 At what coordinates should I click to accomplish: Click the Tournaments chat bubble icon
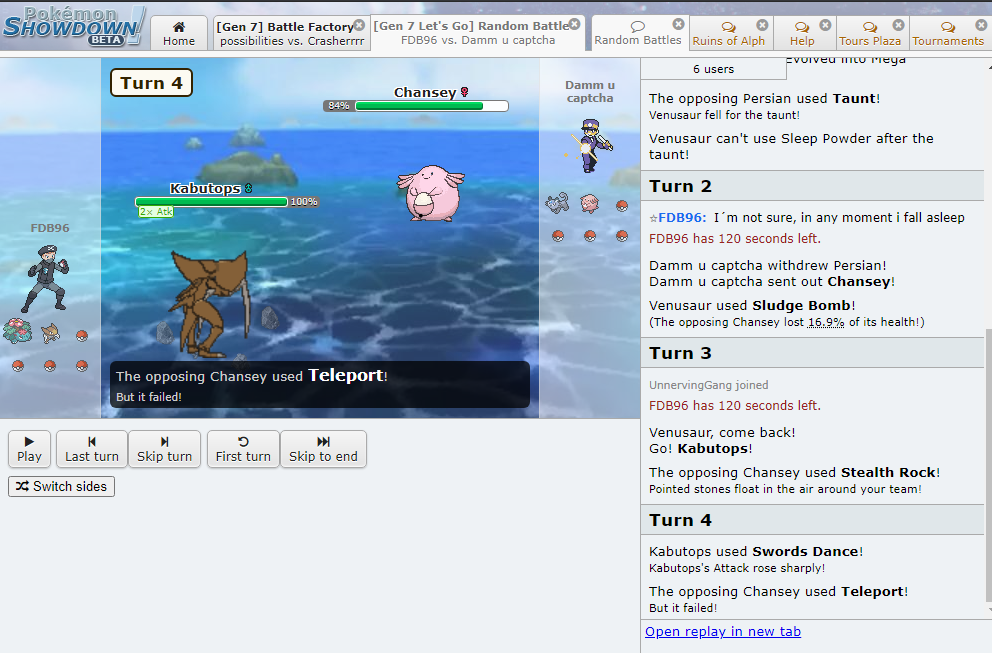[948, 27]
